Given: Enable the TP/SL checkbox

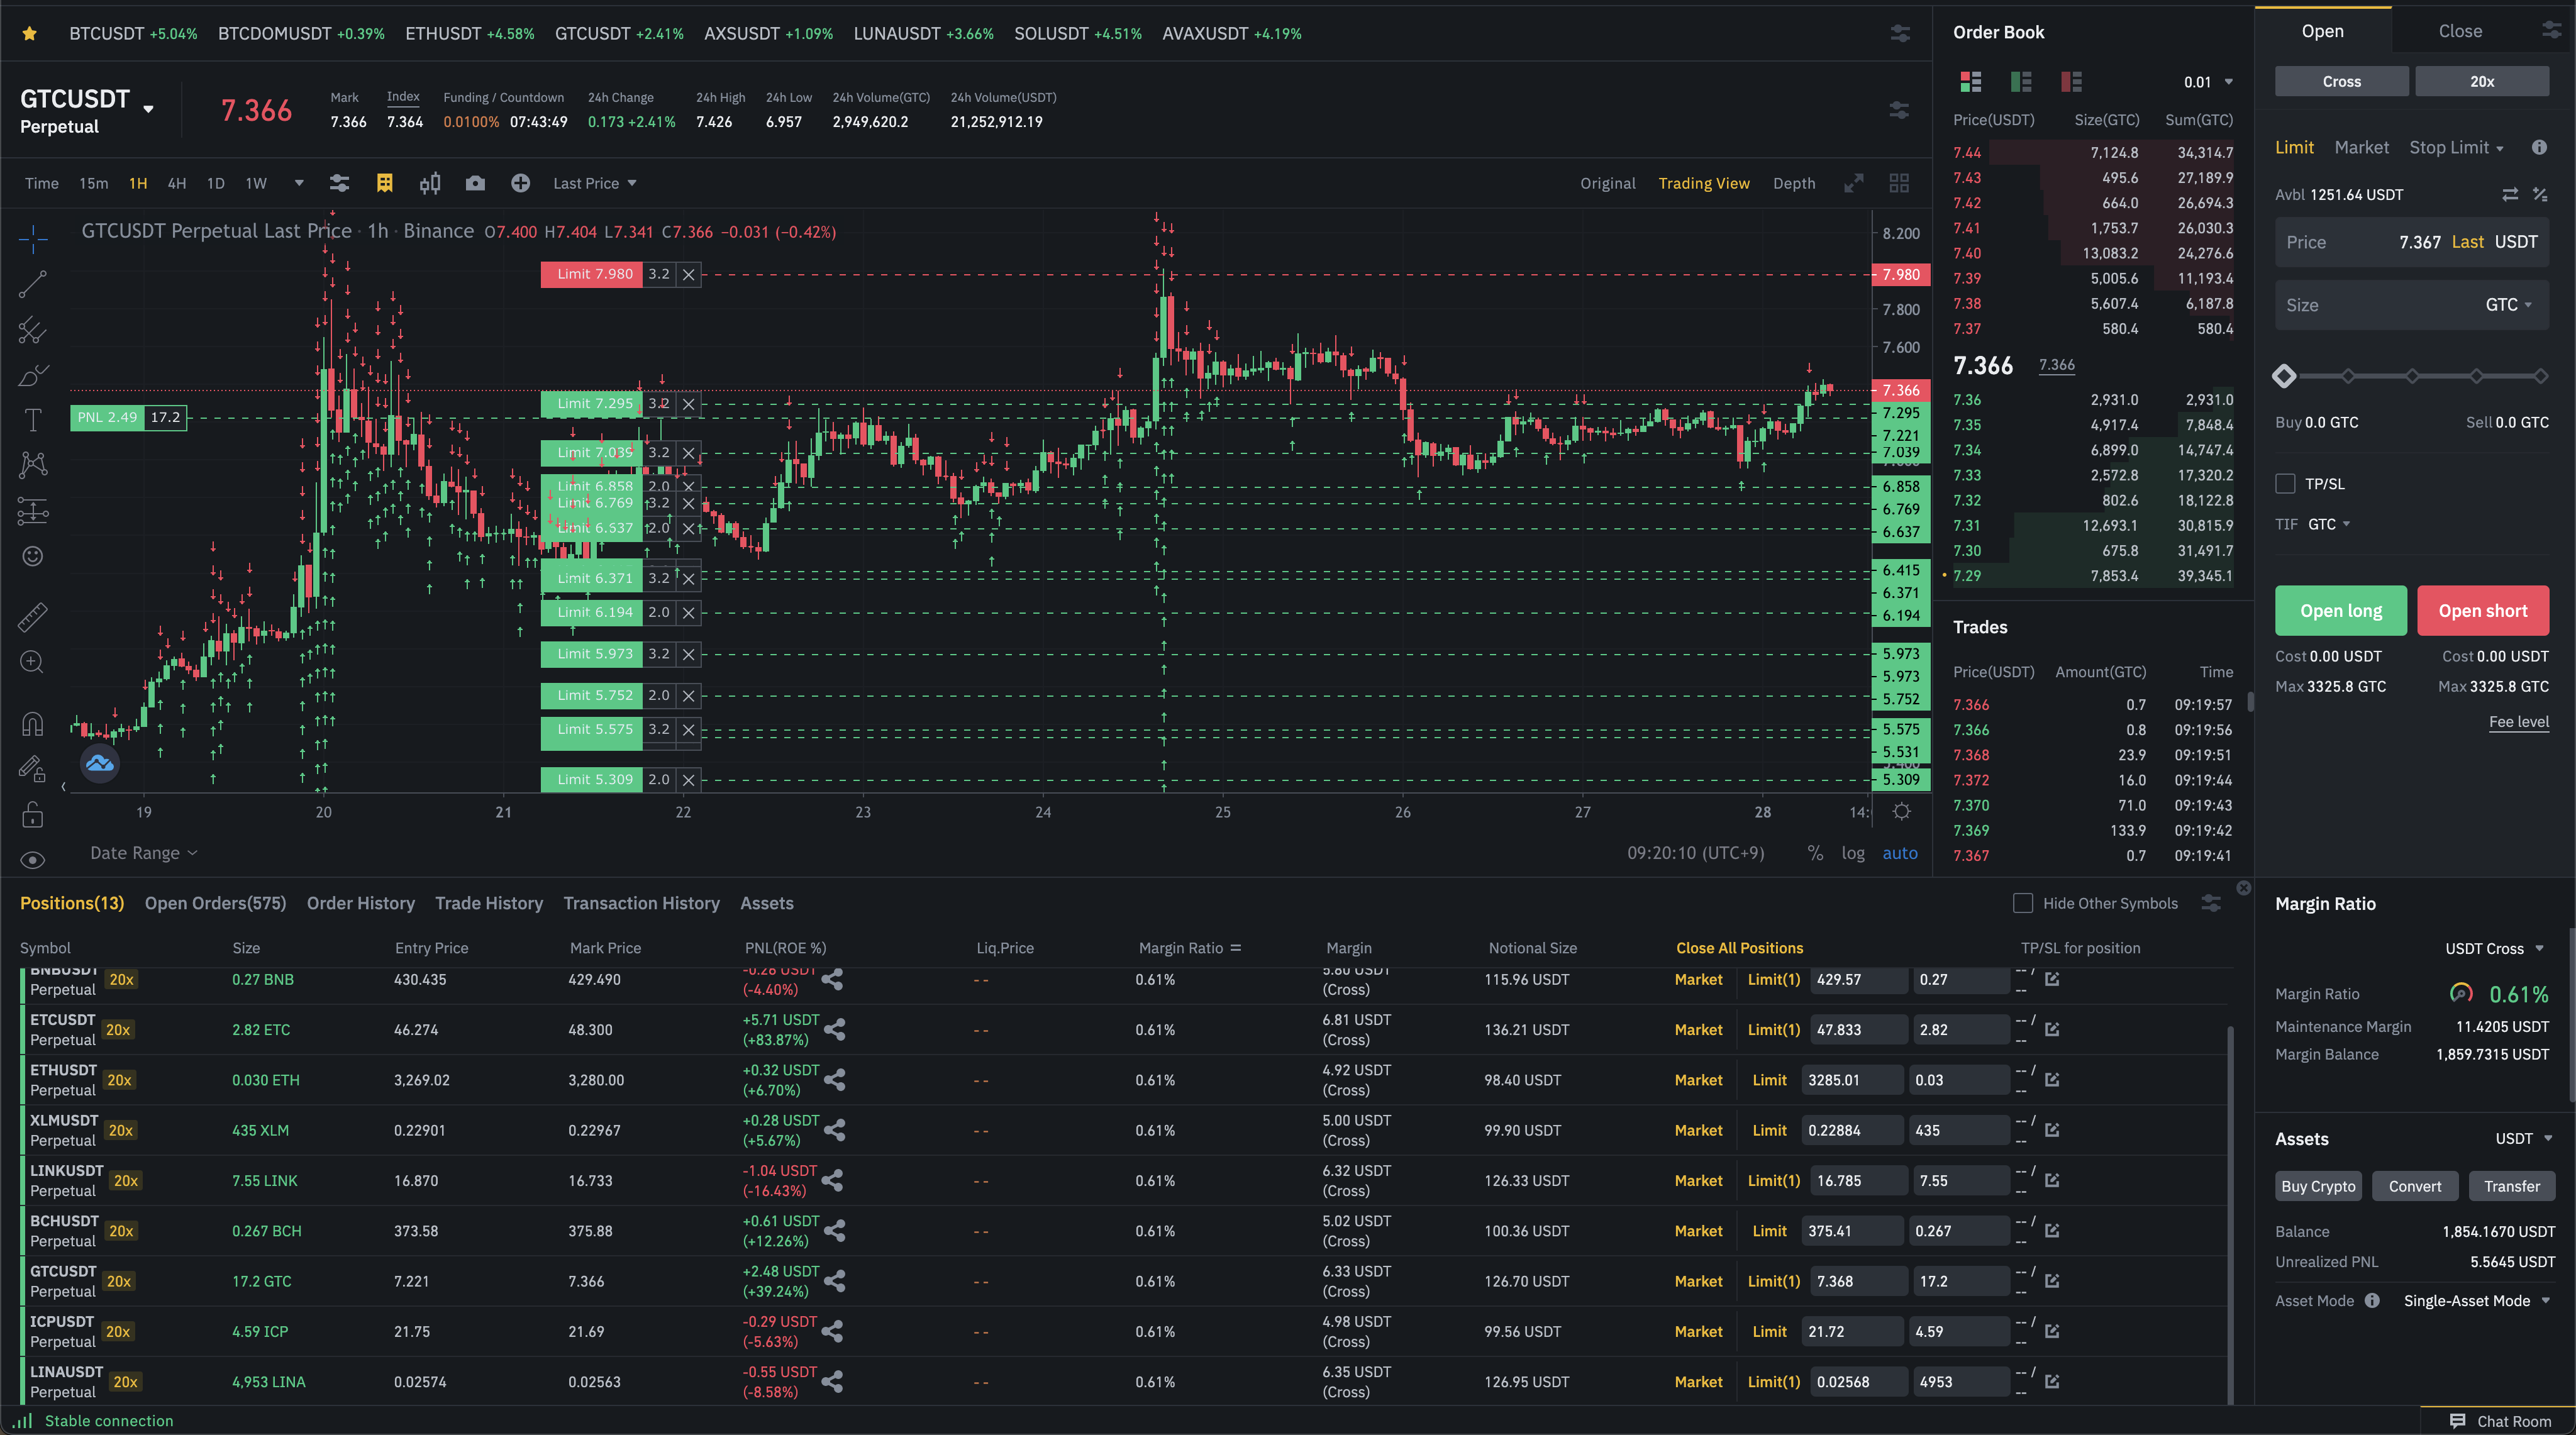Looking at the screenshot, I should click(x=2285, y=484).
